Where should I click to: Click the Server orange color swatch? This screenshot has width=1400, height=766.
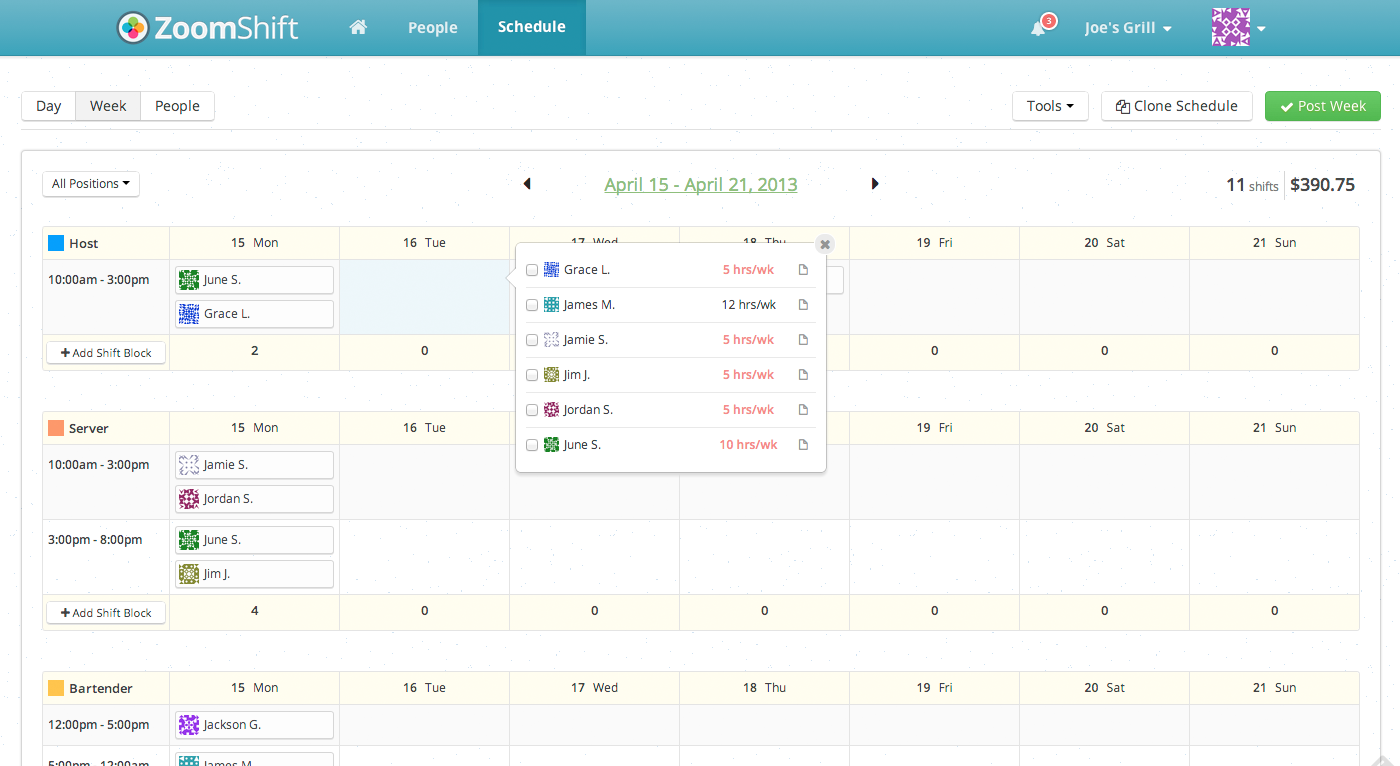[56, 428]
